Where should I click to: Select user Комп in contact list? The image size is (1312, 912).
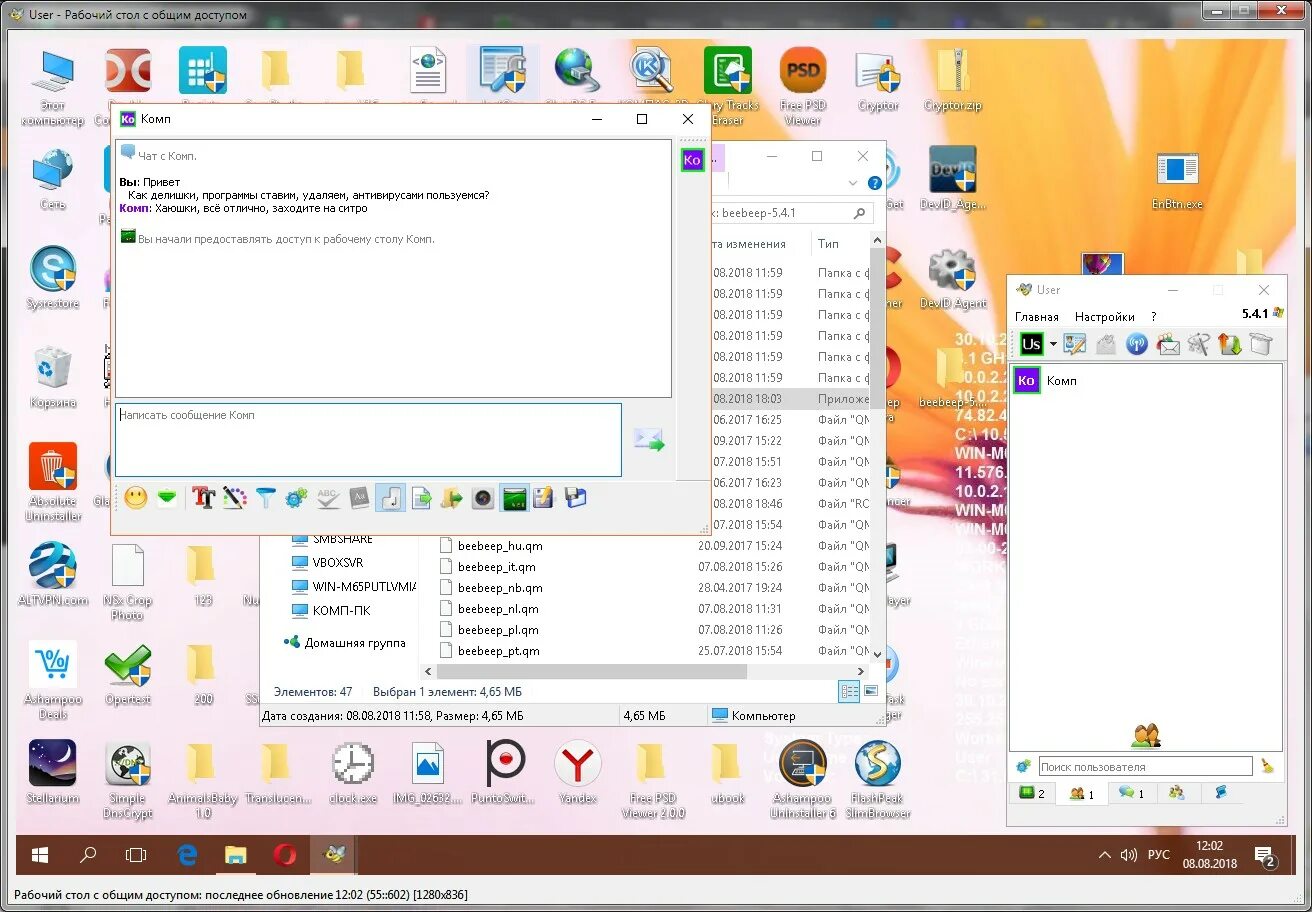point(1146,381)
